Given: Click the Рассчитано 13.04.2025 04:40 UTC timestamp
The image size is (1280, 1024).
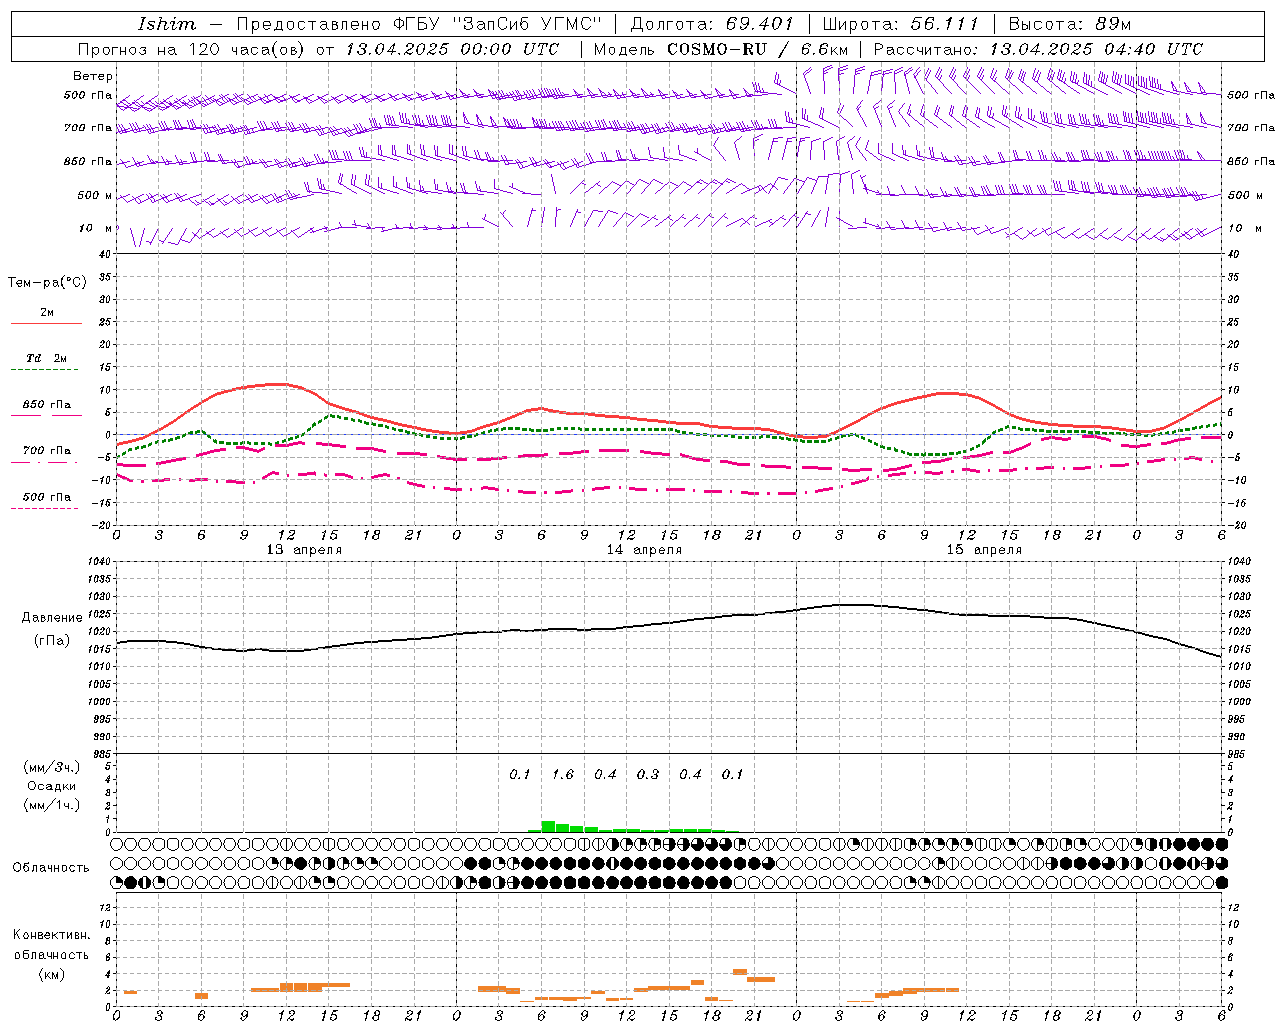Looking at the screenshot, I should coord(1038,49).
